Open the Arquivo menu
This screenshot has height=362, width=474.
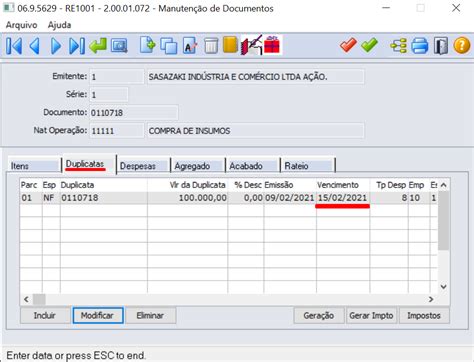[x=22, y=25]
